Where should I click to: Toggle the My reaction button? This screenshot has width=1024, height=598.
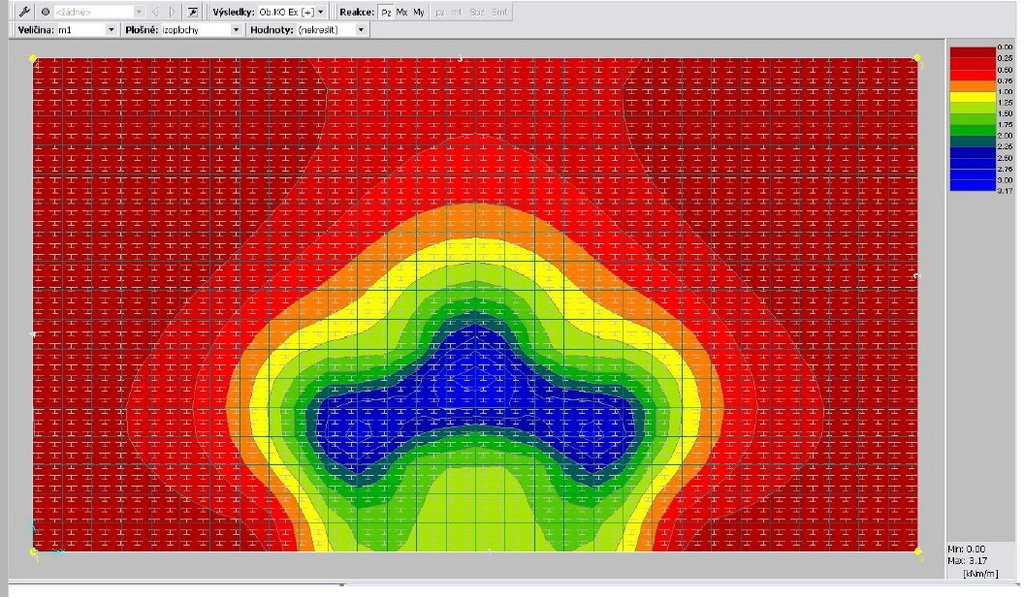pos(419,12)
